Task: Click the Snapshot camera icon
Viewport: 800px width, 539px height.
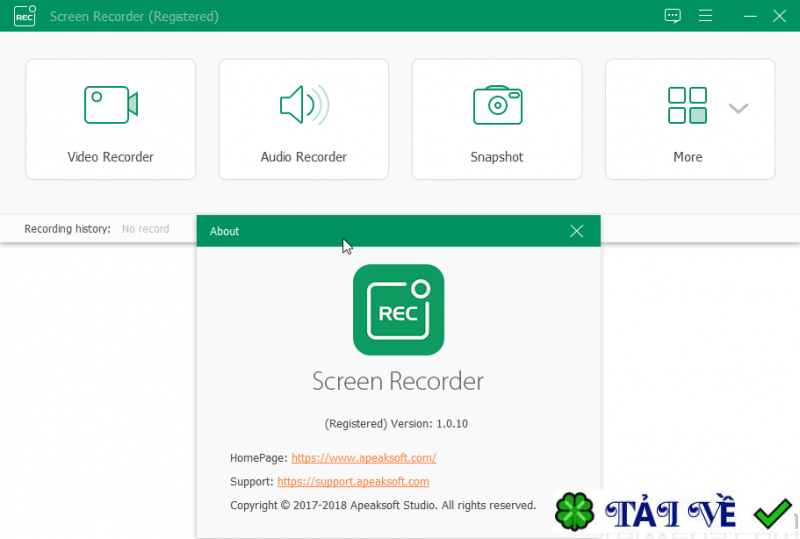Action: [497, 105]
